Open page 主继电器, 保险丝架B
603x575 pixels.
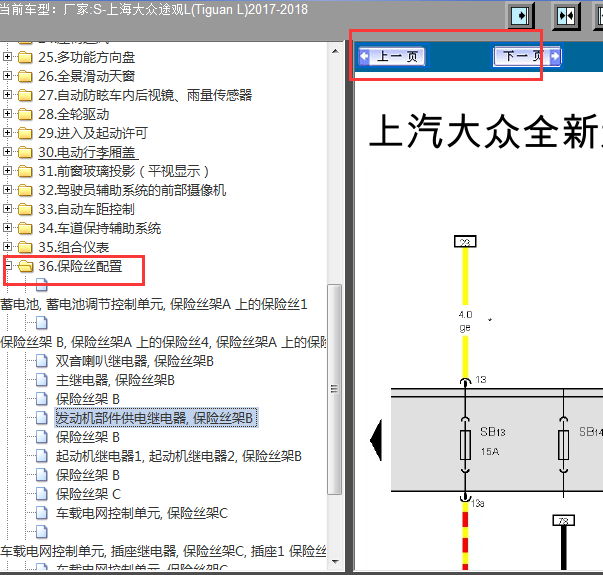[x=115, y=380]
